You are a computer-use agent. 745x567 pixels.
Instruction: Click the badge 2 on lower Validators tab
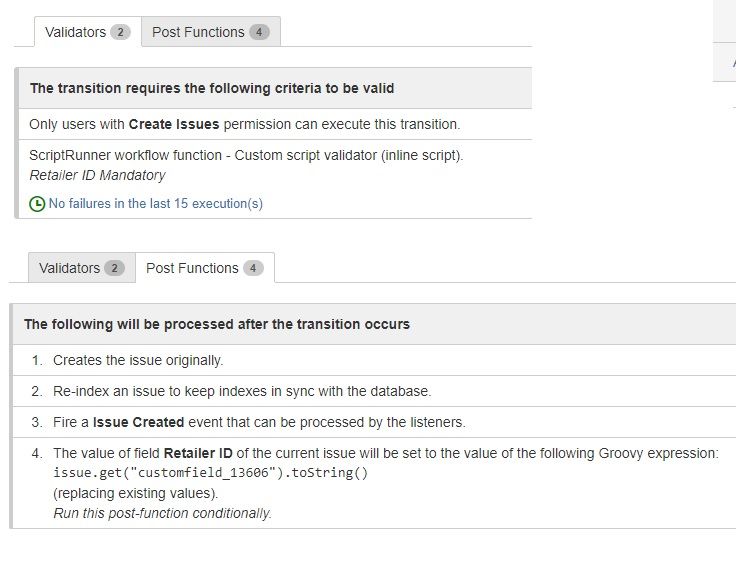click(115, 268)
